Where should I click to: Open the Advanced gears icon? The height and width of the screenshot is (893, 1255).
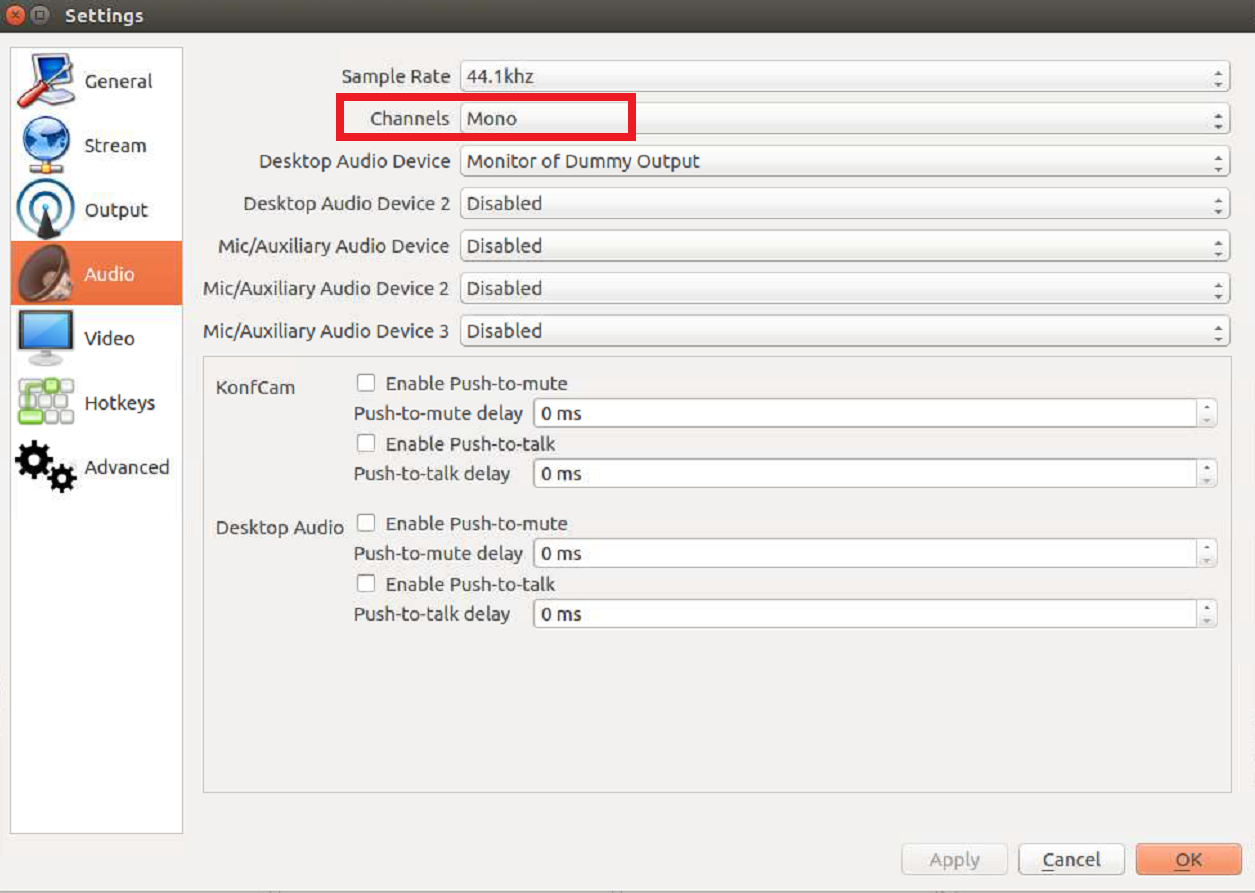(45, 467)
